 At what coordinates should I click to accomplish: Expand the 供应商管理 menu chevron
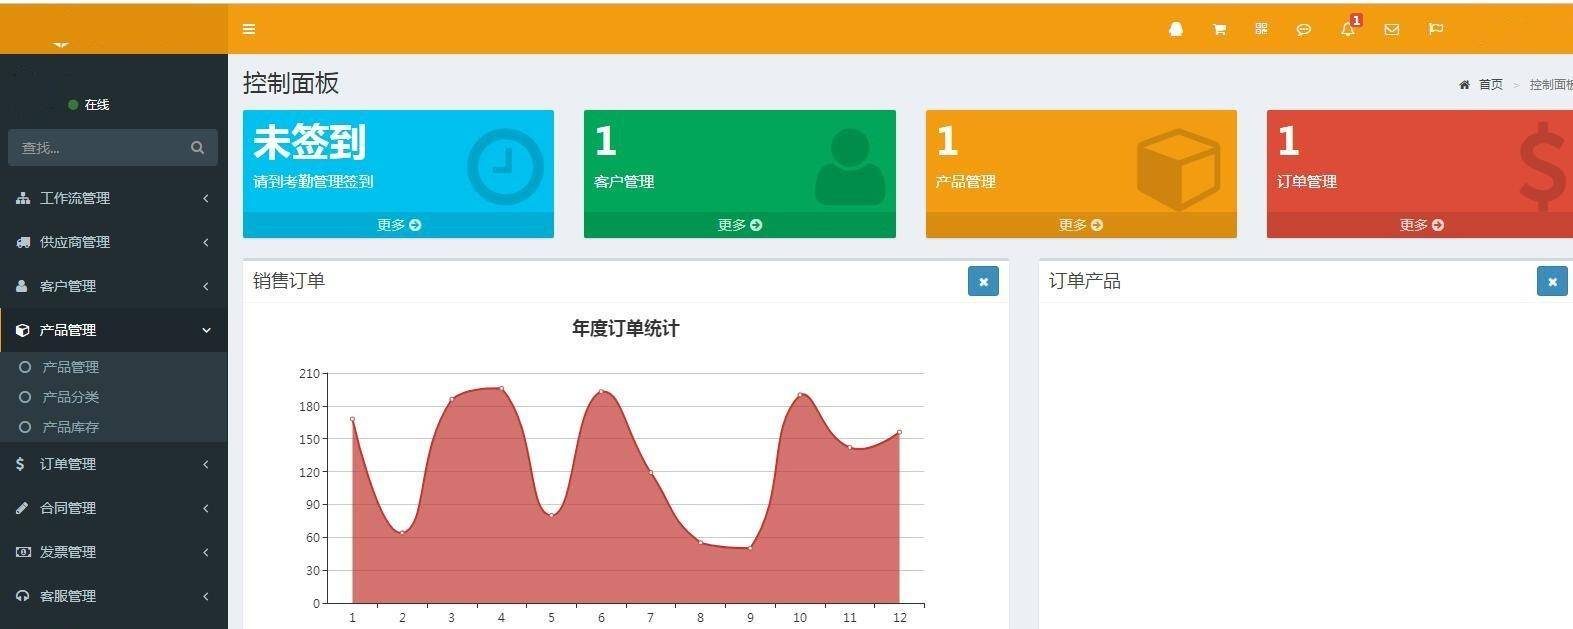(206, 242)
